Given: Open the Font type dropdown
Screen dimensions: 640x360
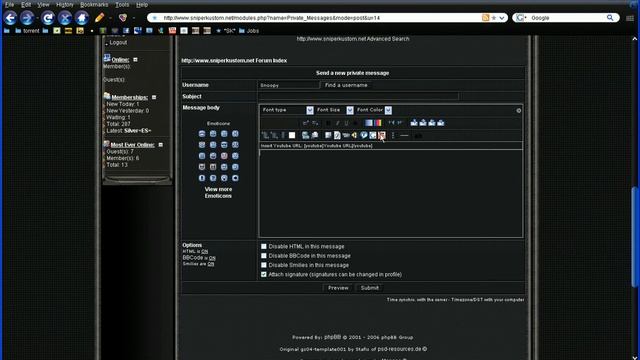Looking at the screenshot, I should coord(310,110).
